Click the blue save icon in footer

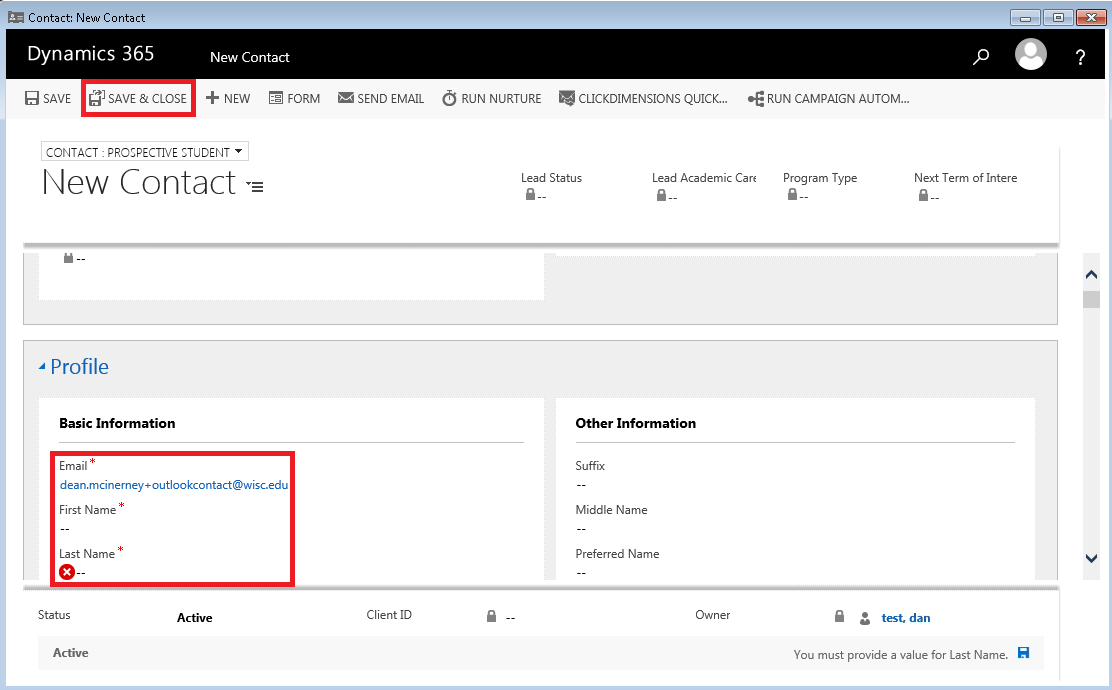(1023, 653)
